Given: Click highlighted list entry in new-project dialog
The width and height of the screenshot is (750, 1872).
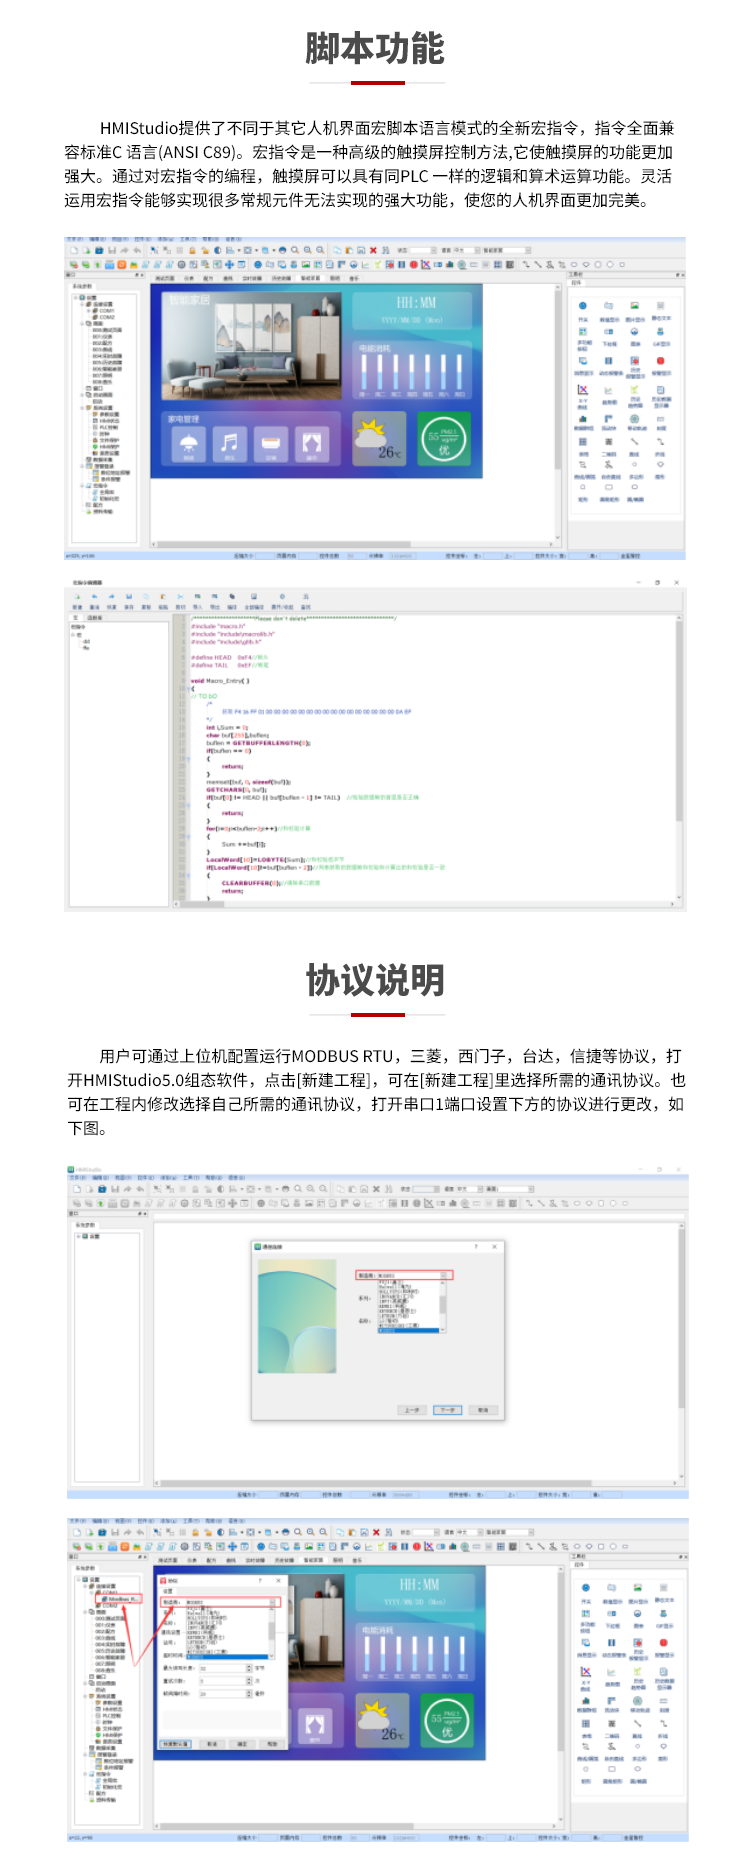Looking at the screenshot, I should [408, 1330].
